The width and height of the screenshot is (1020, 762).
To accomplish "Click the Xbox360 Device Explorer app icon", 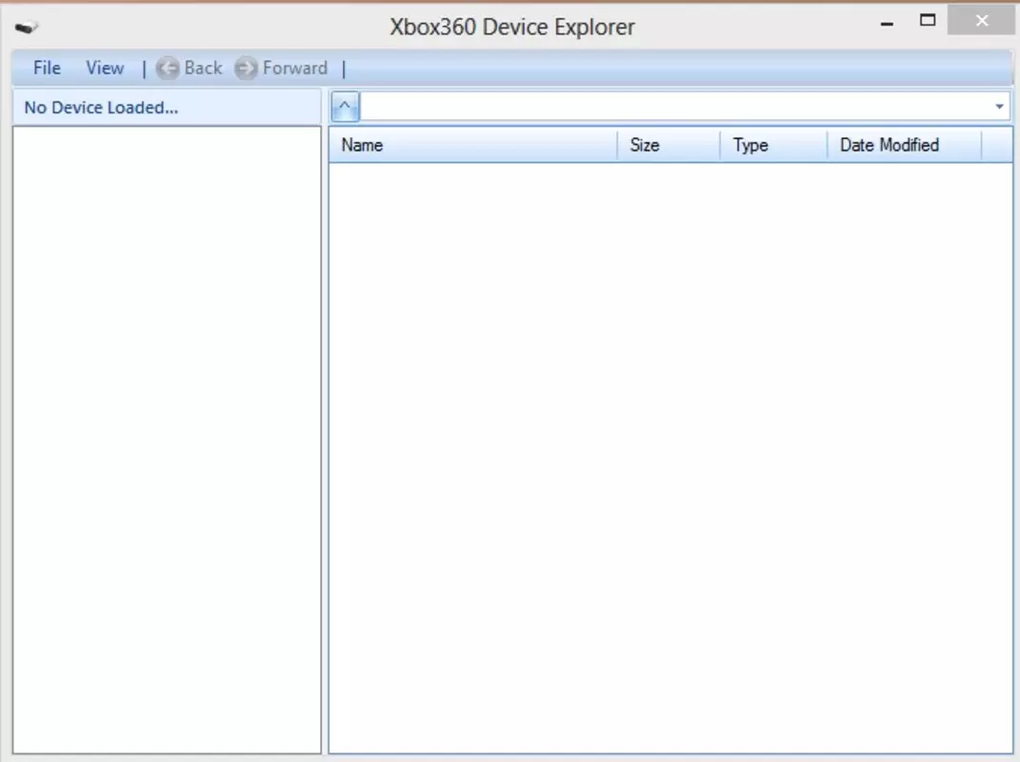I will point(27,27).
